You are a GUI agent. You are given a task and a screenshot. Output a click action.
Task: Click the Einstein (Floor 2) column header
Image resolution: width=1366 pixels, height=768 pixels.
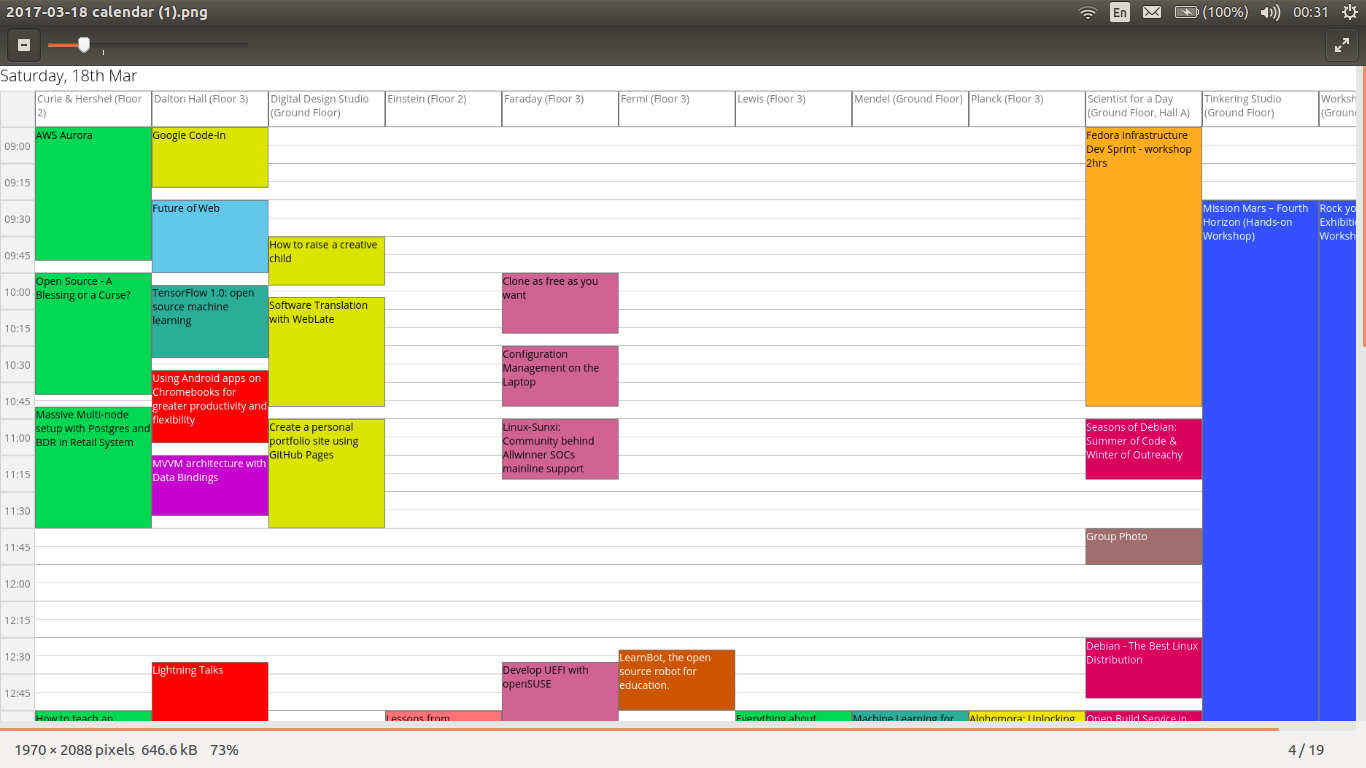pyautogui.click(x=443, y=109)
